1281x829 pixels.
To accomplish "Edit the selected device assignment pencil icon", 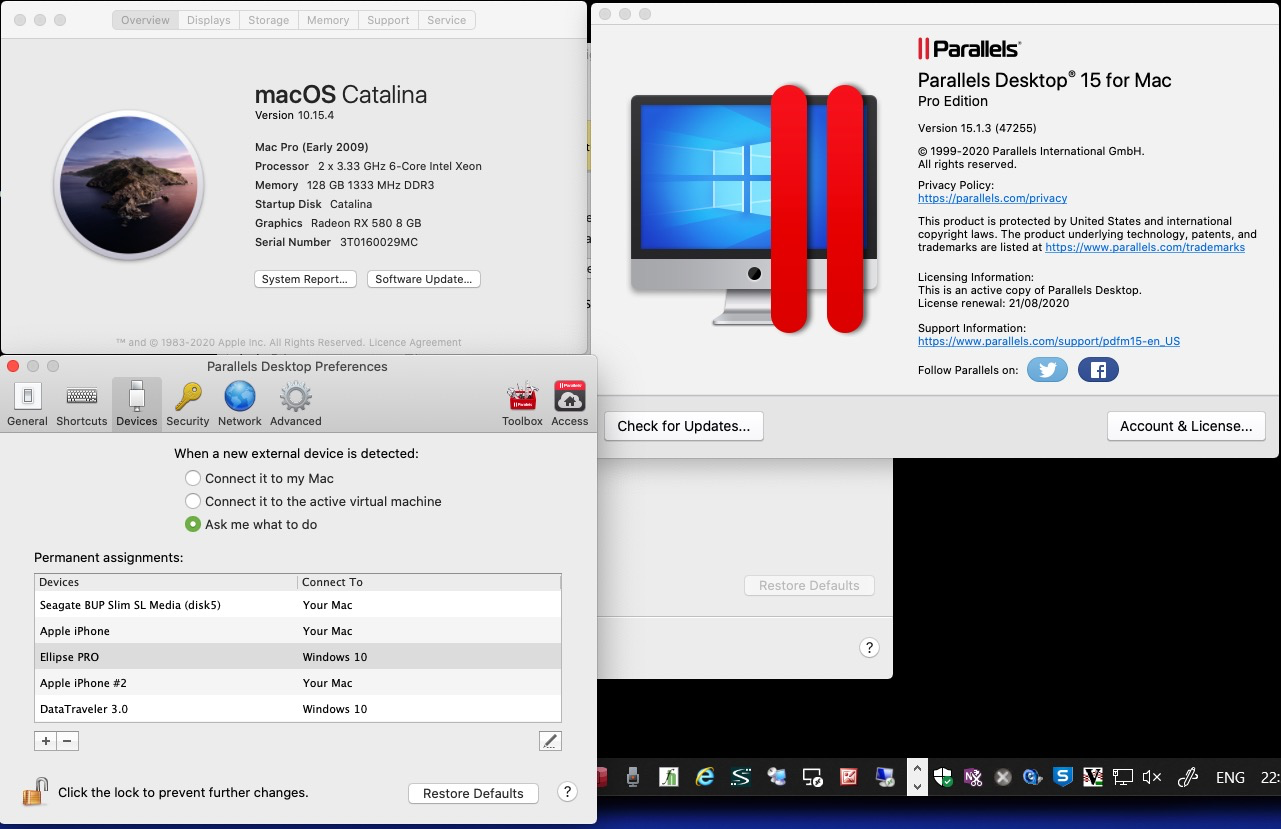I will [550, 741].
